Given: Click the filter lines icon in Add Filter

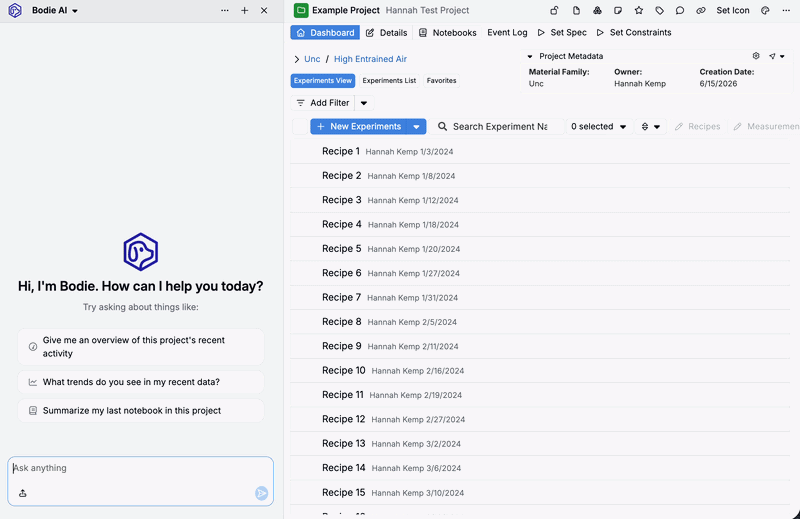Looking at the screenshot, I should point(301,103).
